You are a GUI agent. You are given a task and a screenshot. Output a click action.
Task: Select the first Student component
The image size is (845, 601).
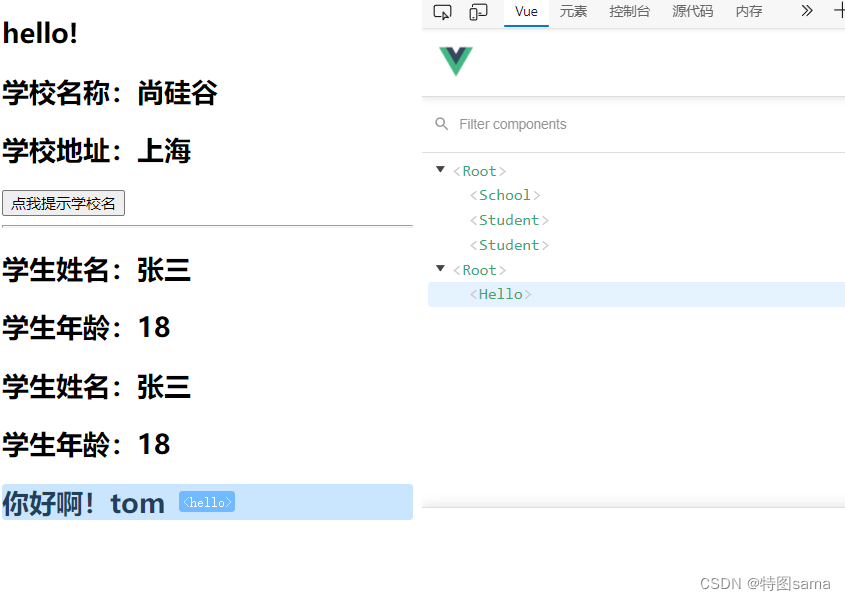coord(508,220)
